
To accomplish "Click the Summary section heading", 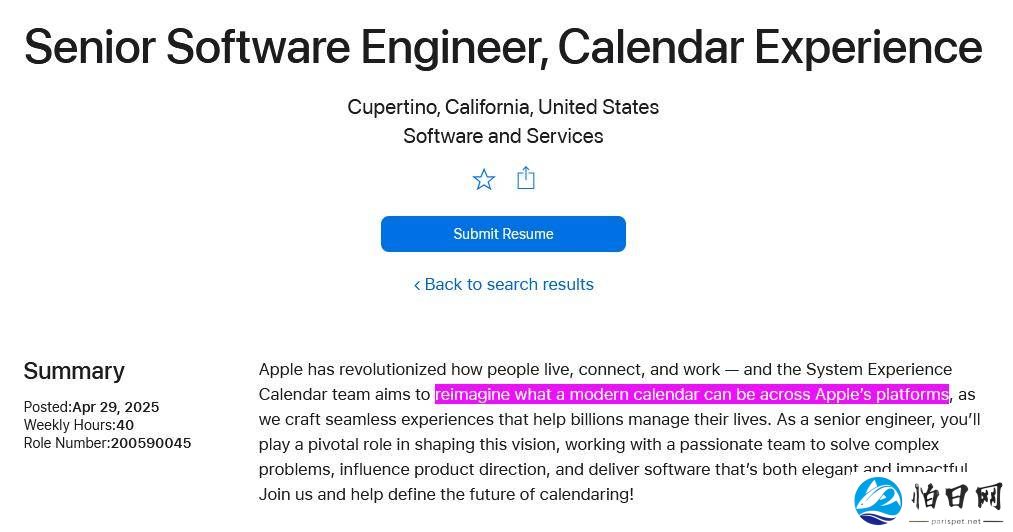I will click(74, 371).
